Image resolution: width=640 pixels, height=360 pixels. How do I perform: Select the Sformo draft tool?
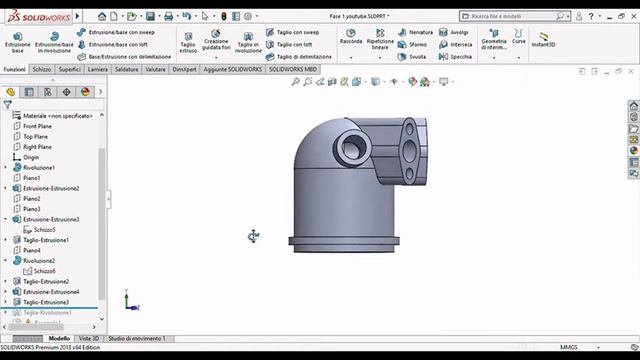click(413, 44)
